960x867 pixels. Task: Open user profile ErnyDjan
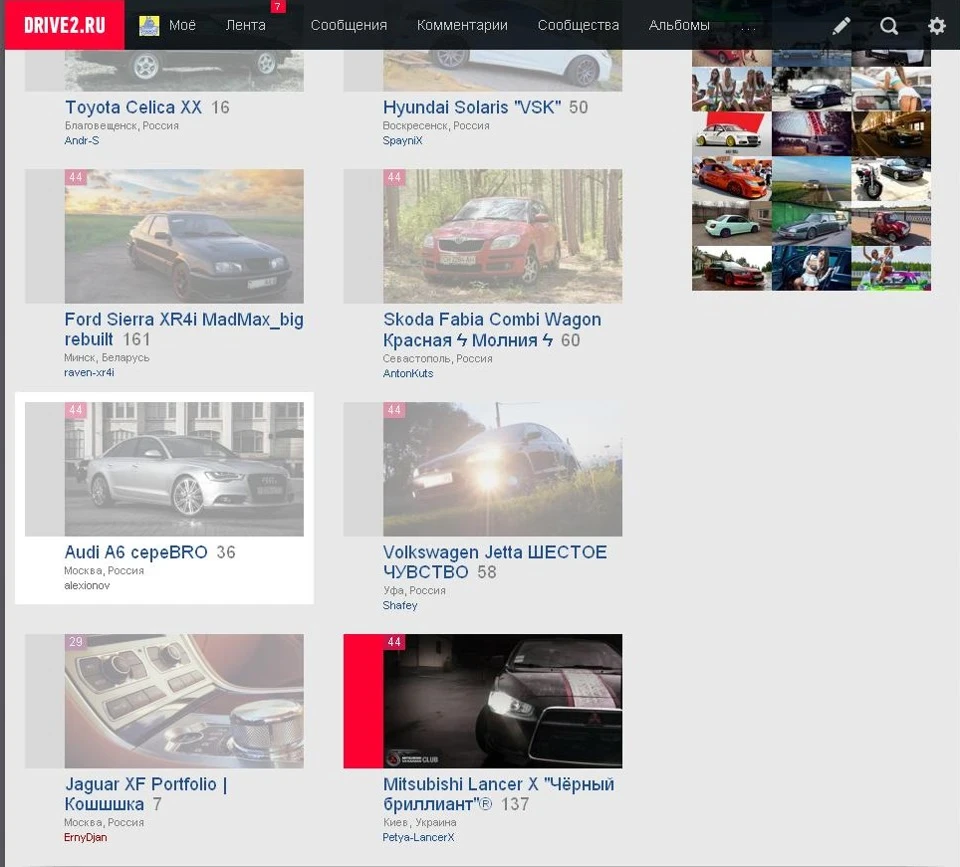(x=85, y=837)
